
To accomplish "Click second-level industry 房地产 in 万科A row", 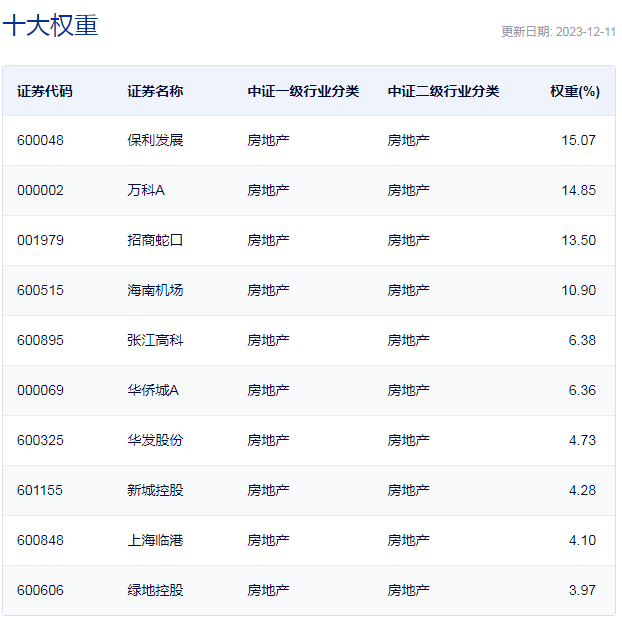I will 408,190.
